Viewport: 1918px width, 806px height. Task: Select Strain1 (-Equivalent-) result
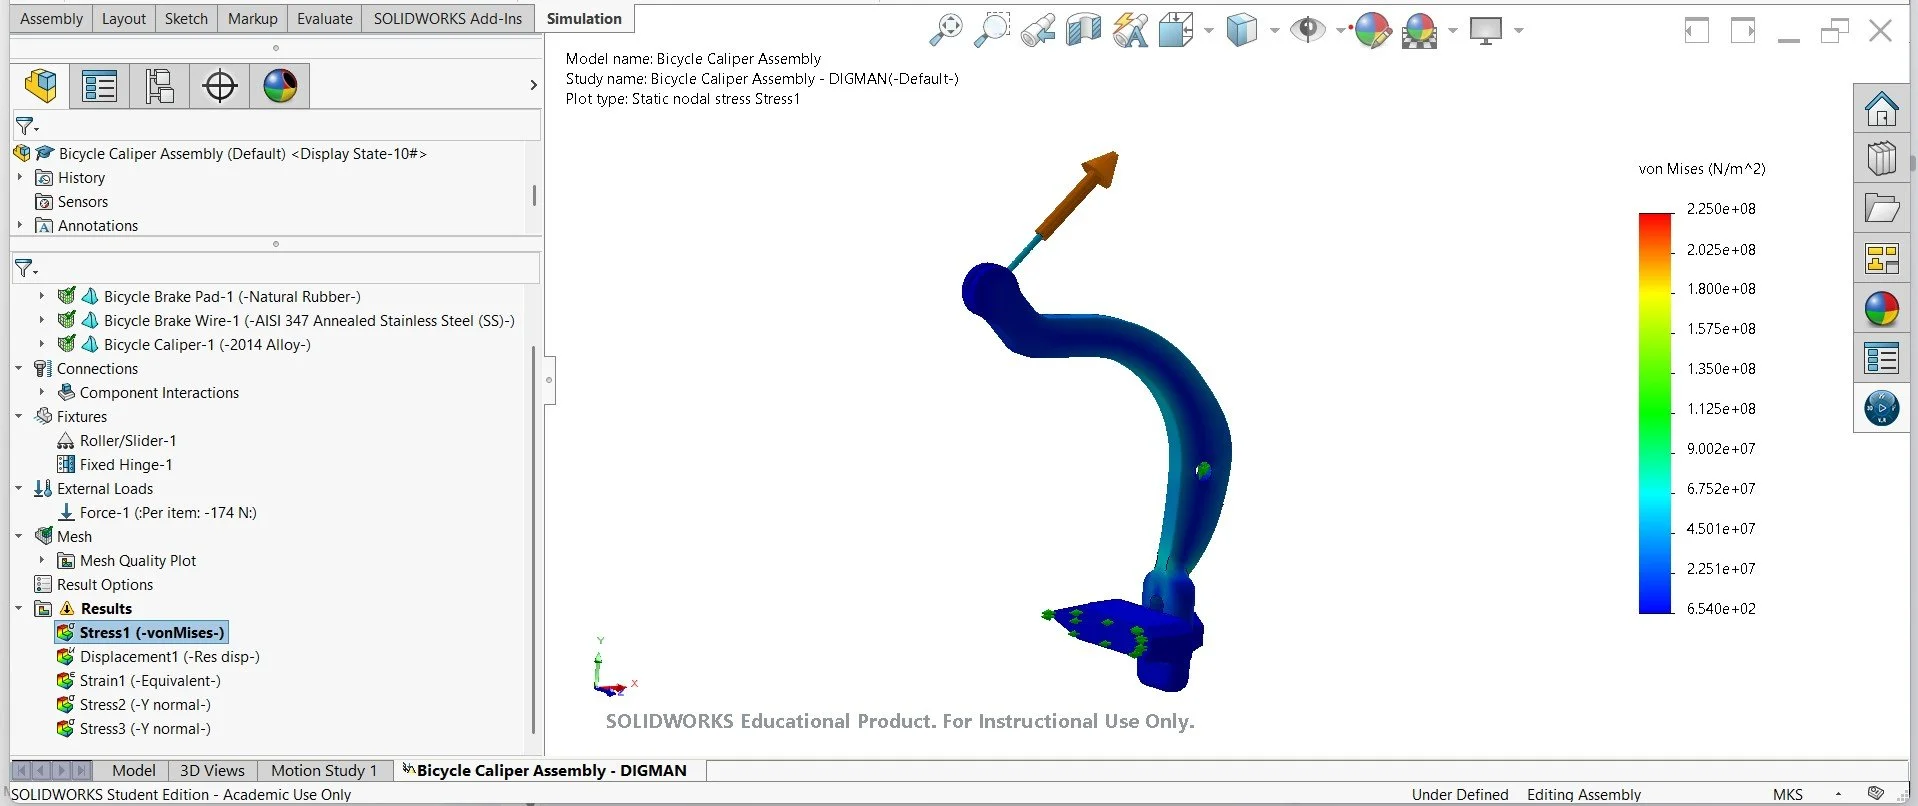click(x=139, y=680)
